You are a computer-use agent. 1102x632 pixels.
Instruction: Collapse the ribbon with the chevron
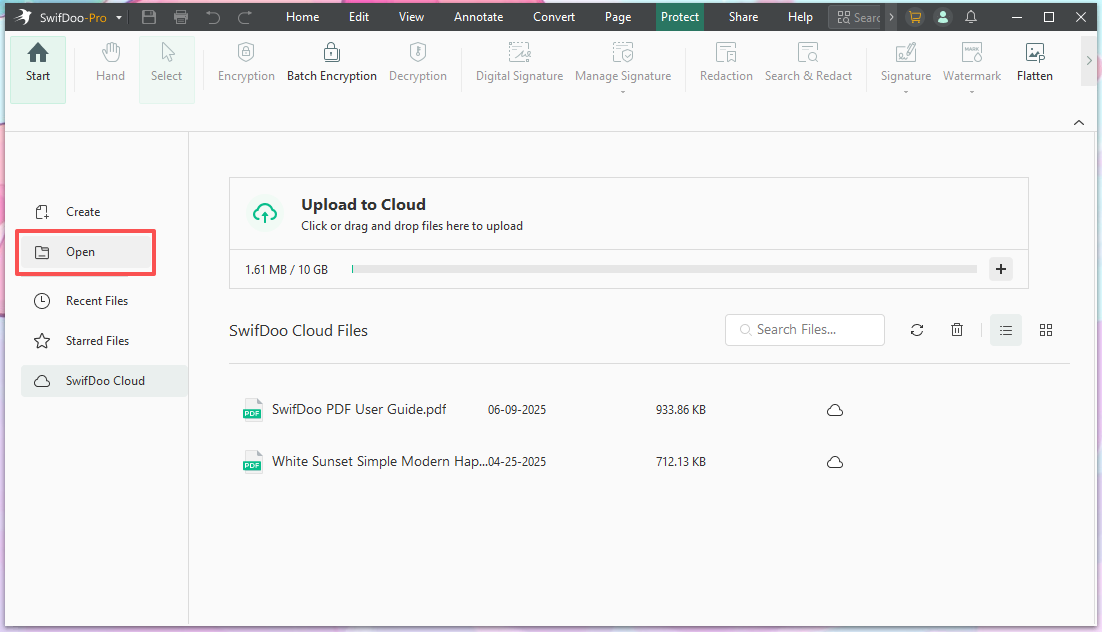click(1079, 122)
